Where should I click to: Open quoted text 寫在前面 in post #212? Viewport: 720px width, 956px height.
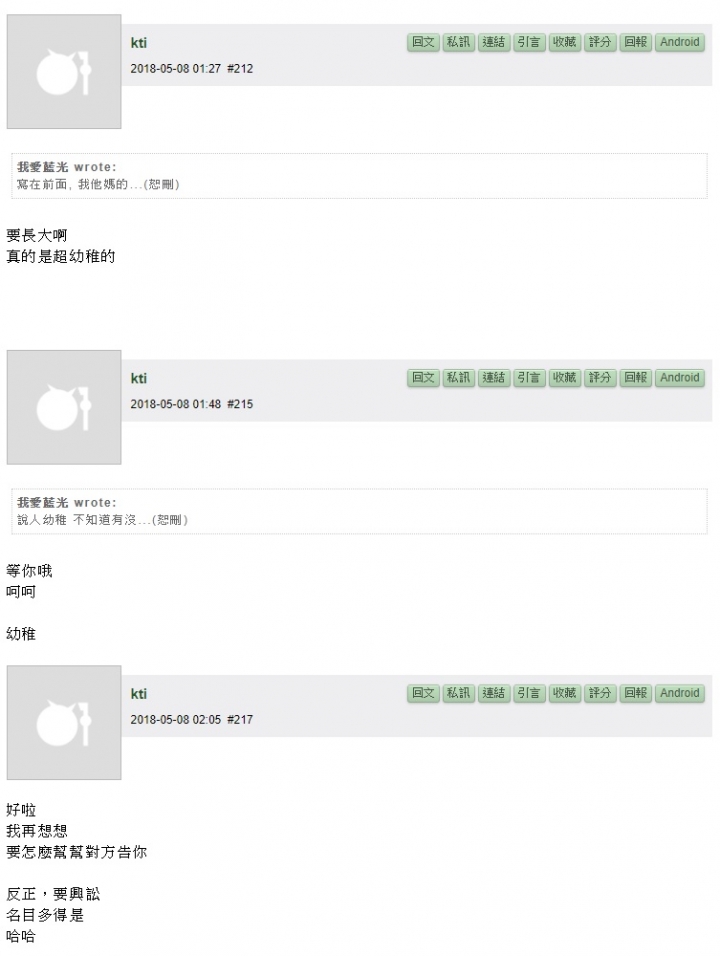coord(98,184)
